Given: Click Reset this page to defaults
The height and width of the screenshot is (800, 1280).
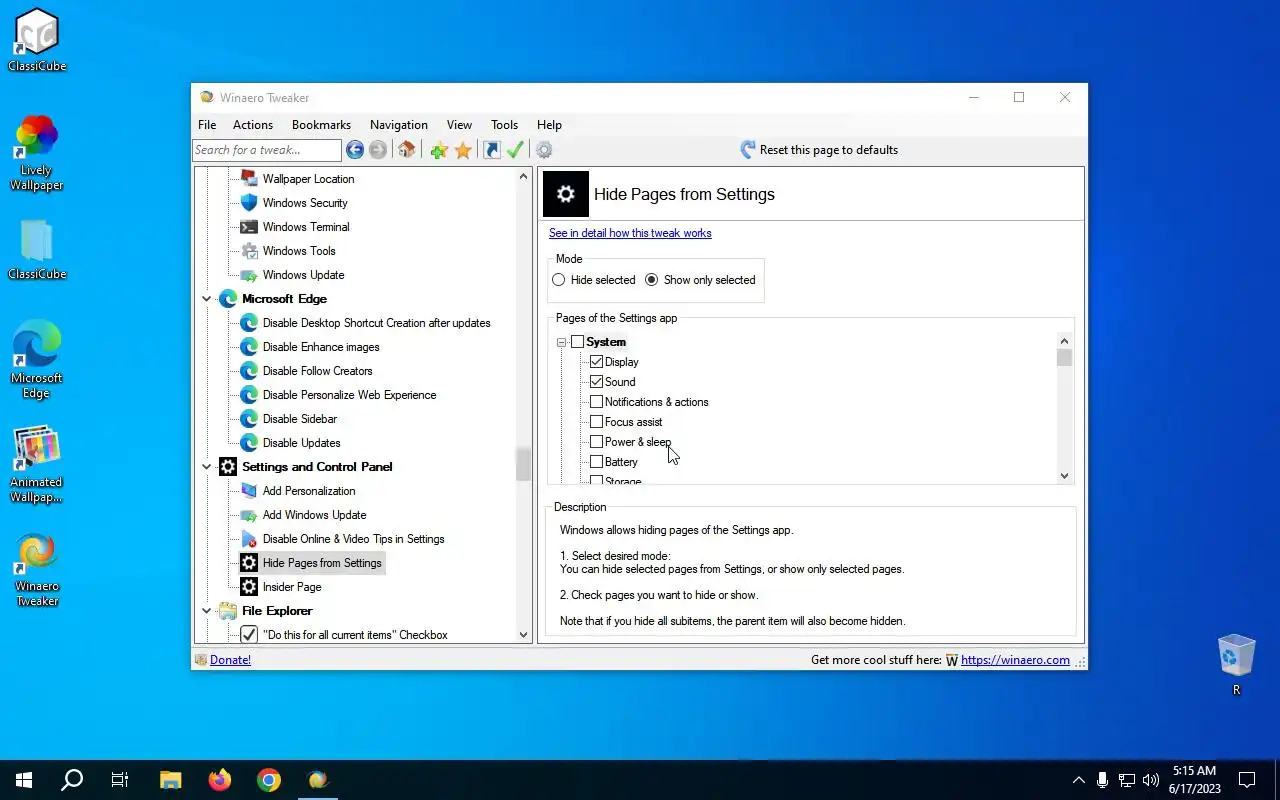Looking at the screenshot, I should point(819,150).
